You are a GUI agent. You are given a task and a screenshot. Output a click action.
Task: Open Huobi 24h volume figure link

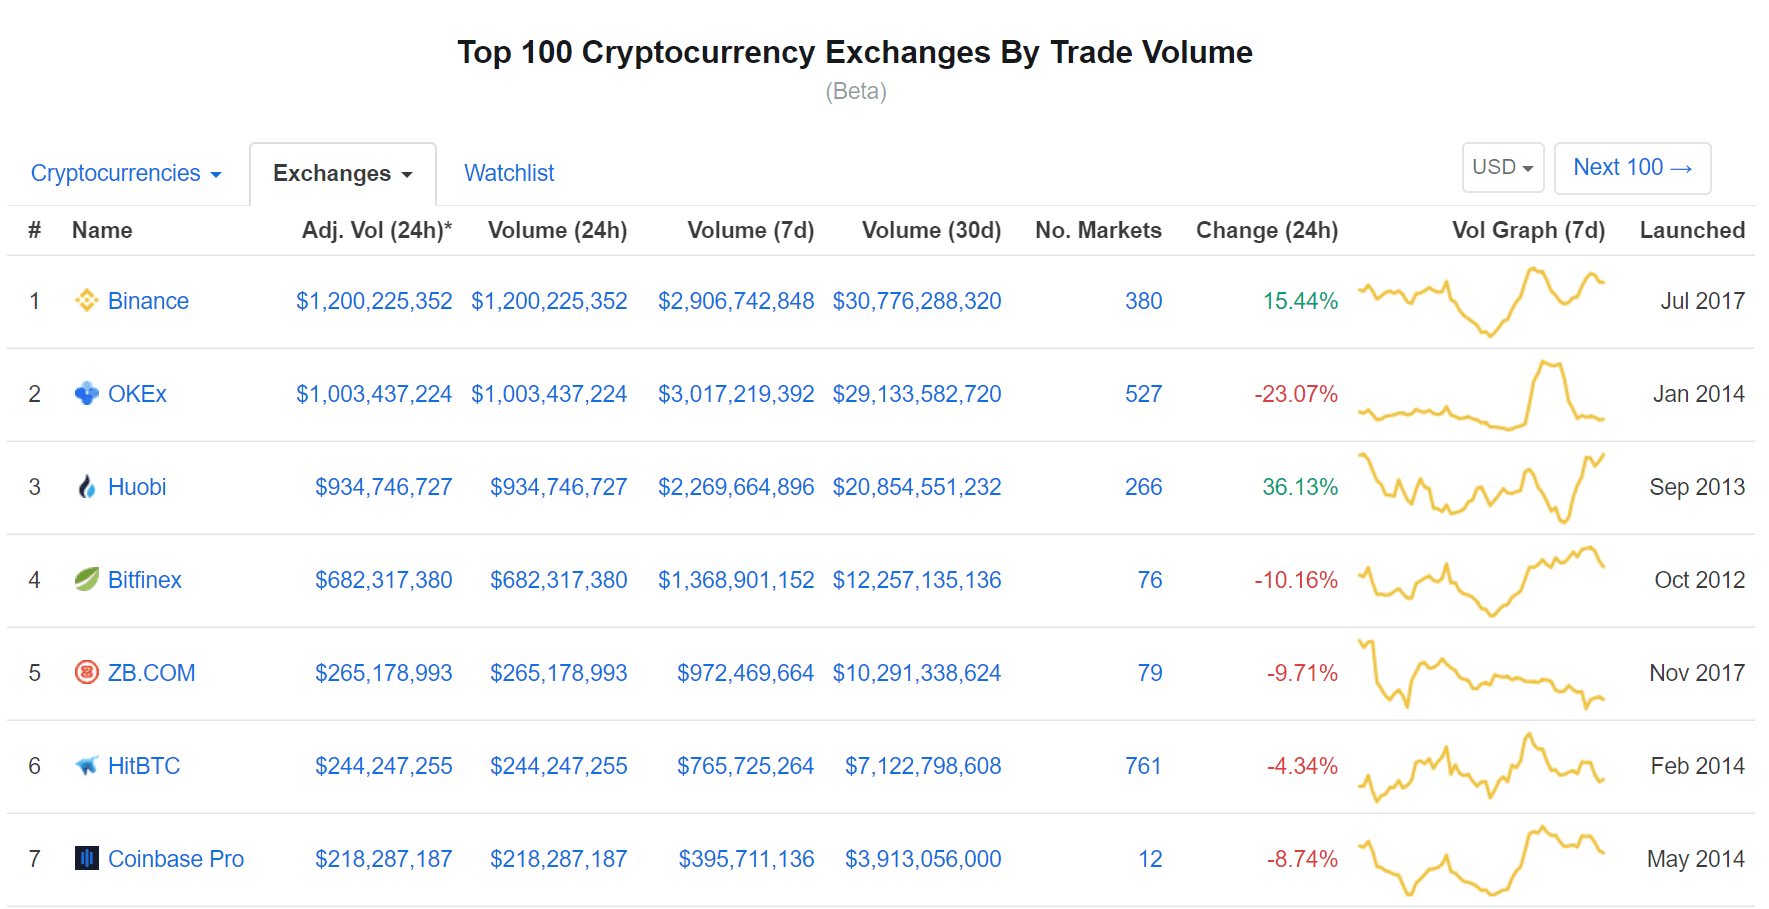click(x=558, y=487)
